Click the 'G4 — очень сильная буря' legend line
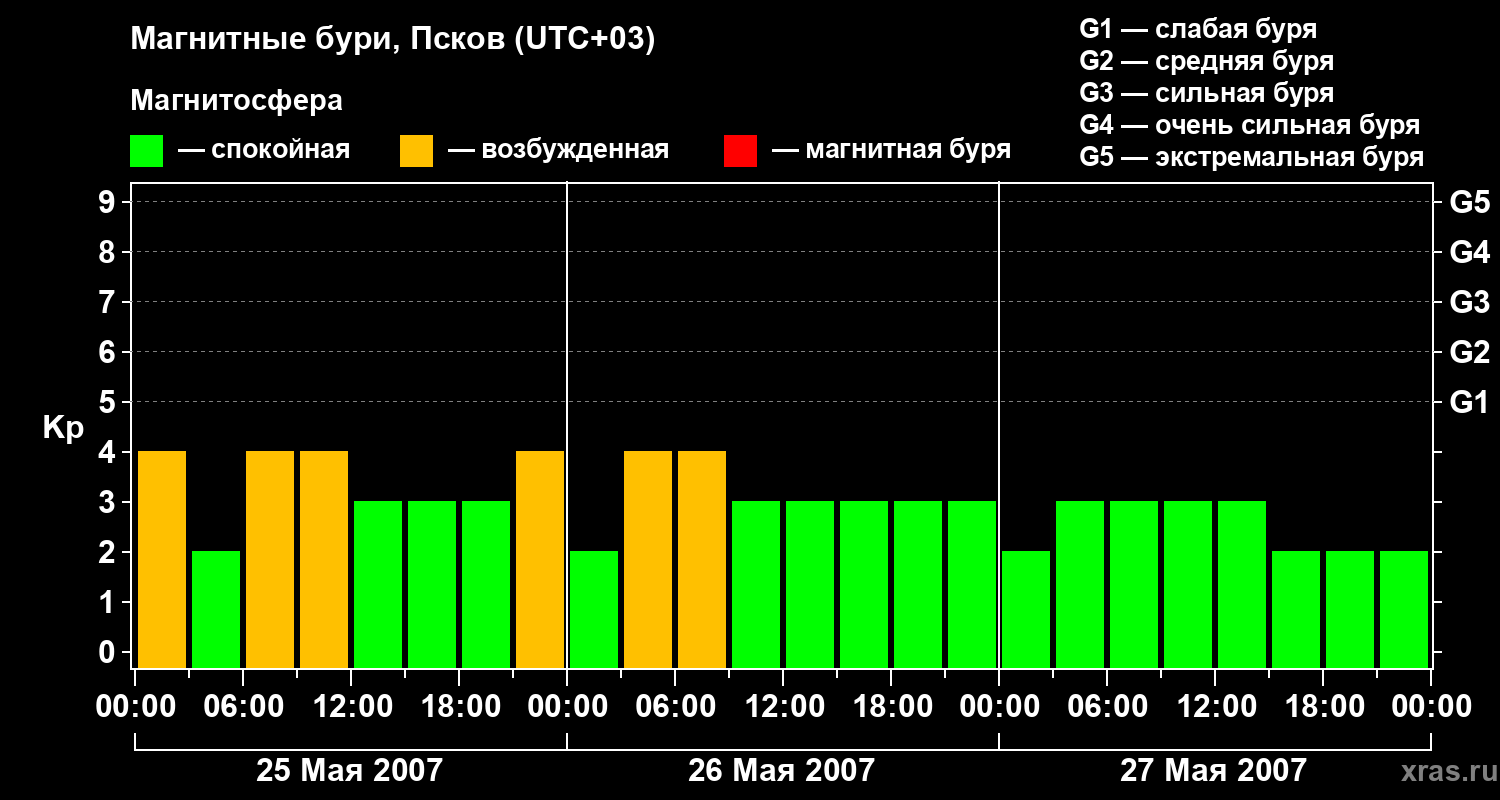1500x800 pixels. tap(1249, 125)
